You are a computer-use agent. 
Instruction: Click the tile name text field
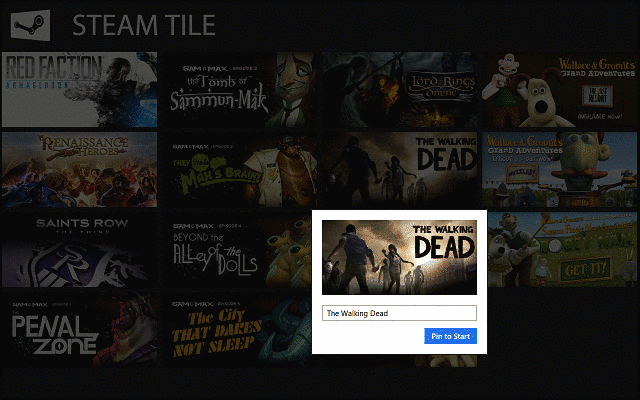(x=399, y=313)
